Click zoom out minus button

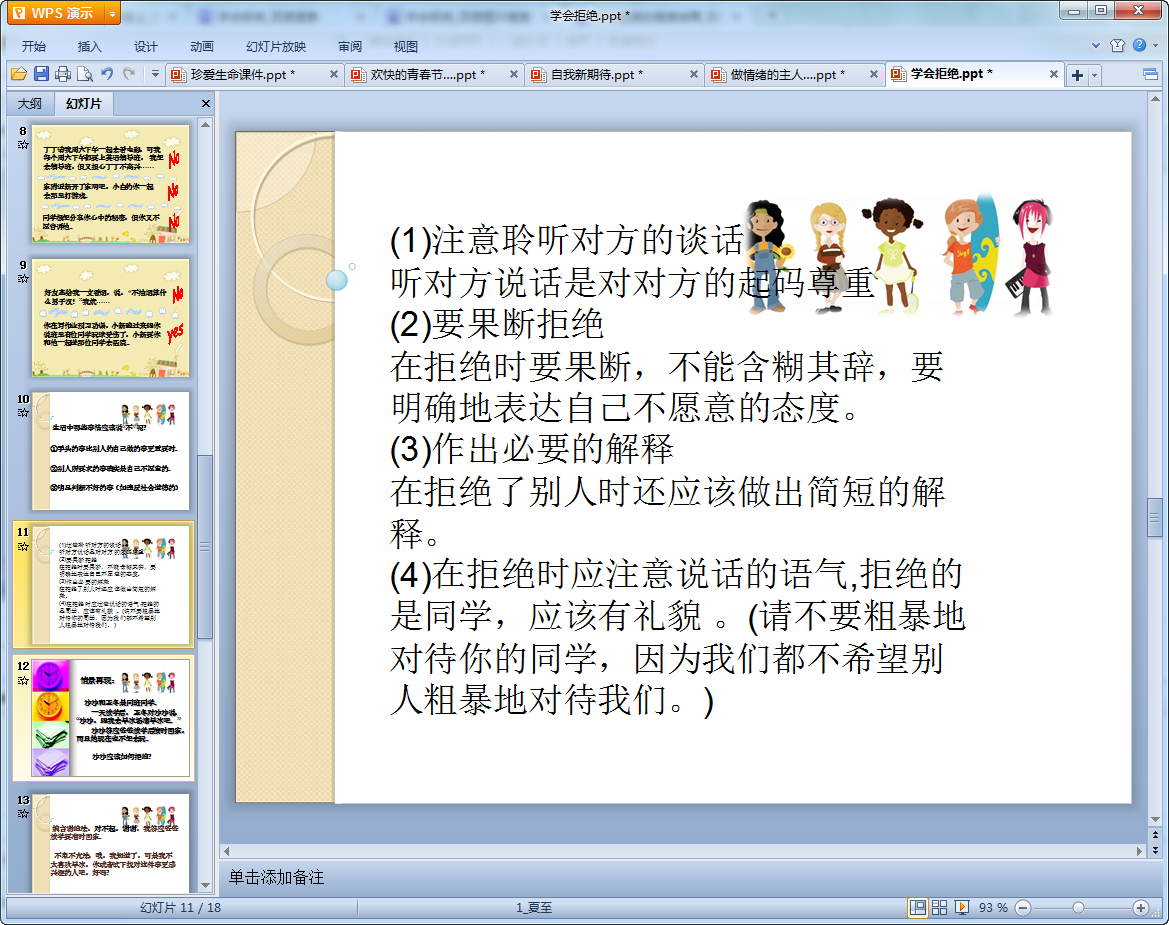(1024, 908)
